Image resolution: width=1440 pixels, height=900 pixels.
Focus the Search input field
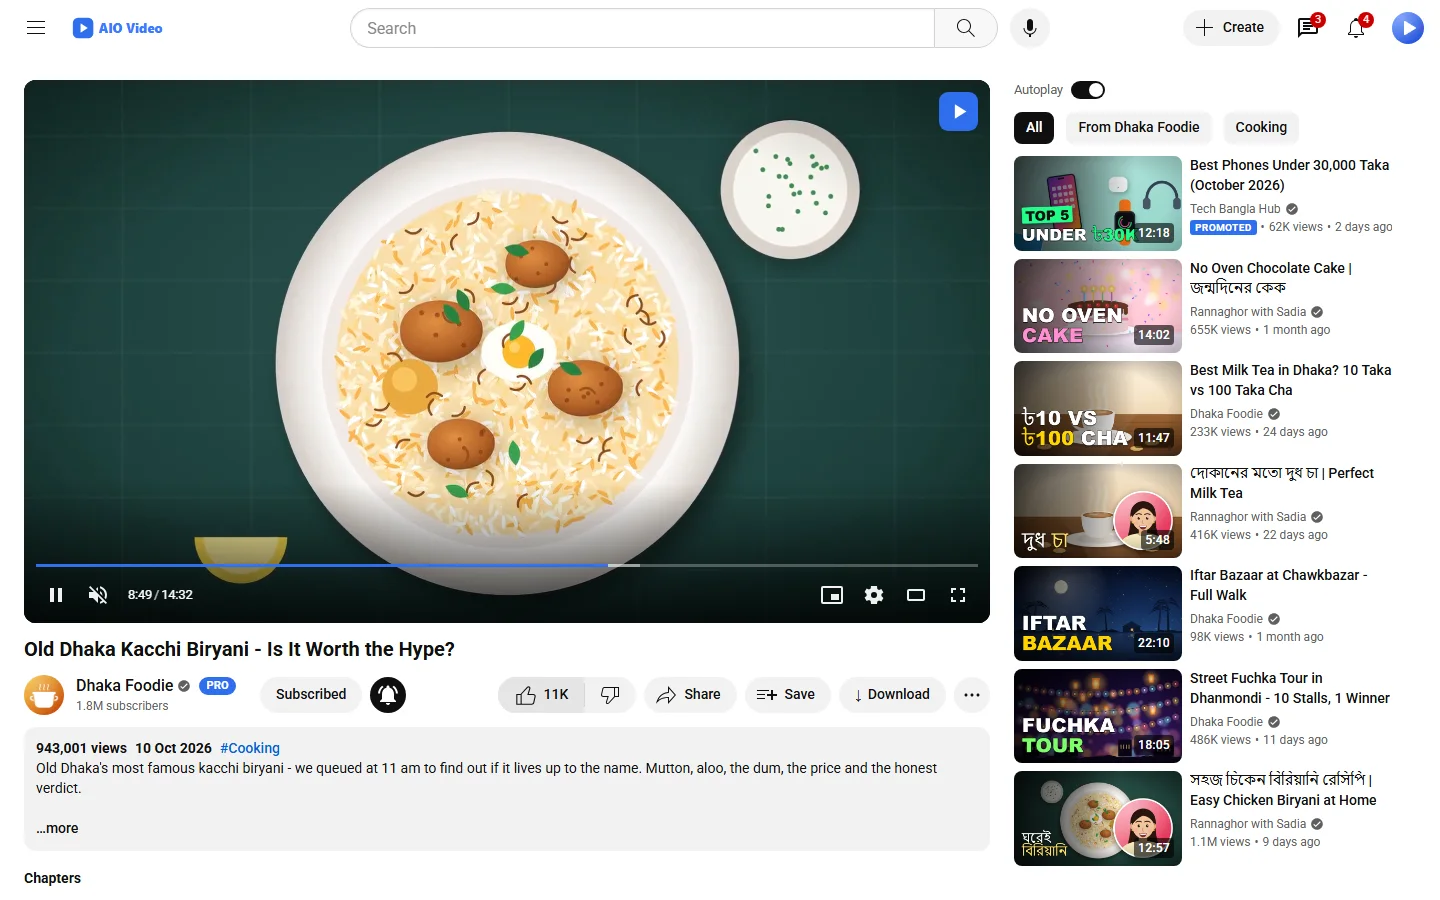pyautogui.click(x=642, y=28)
